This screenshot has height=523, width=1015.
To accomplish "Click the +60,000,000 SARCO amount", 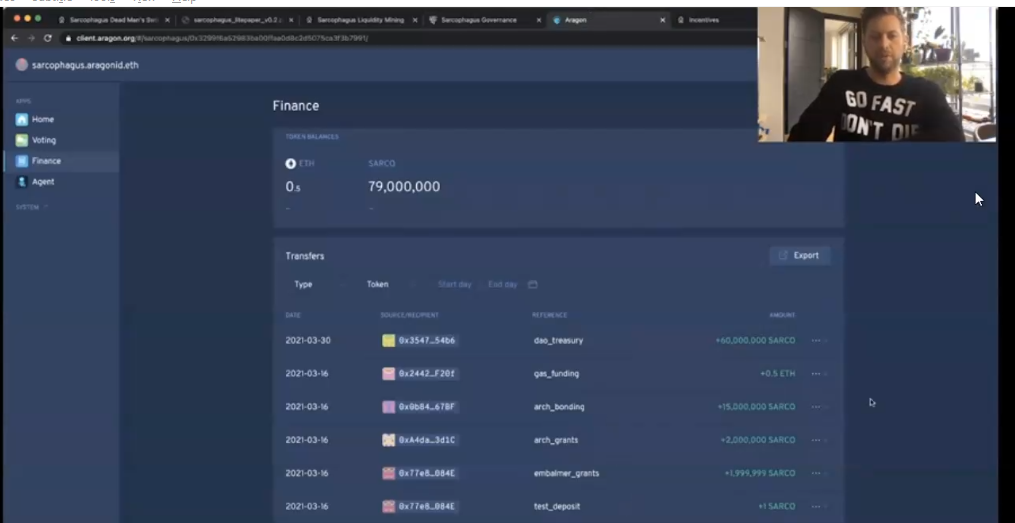I will coord(755,340).
